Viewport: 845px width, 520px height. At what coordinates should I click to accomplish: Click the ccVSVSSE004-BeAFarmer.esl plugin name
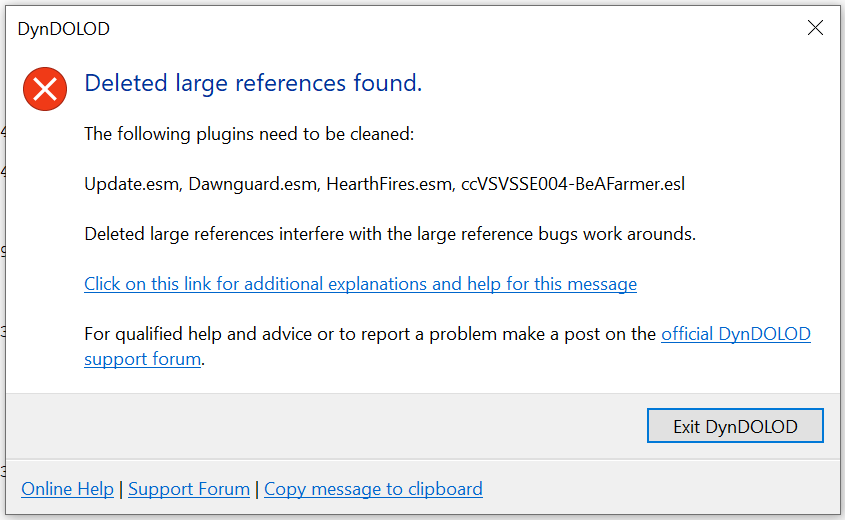[573, 184]
